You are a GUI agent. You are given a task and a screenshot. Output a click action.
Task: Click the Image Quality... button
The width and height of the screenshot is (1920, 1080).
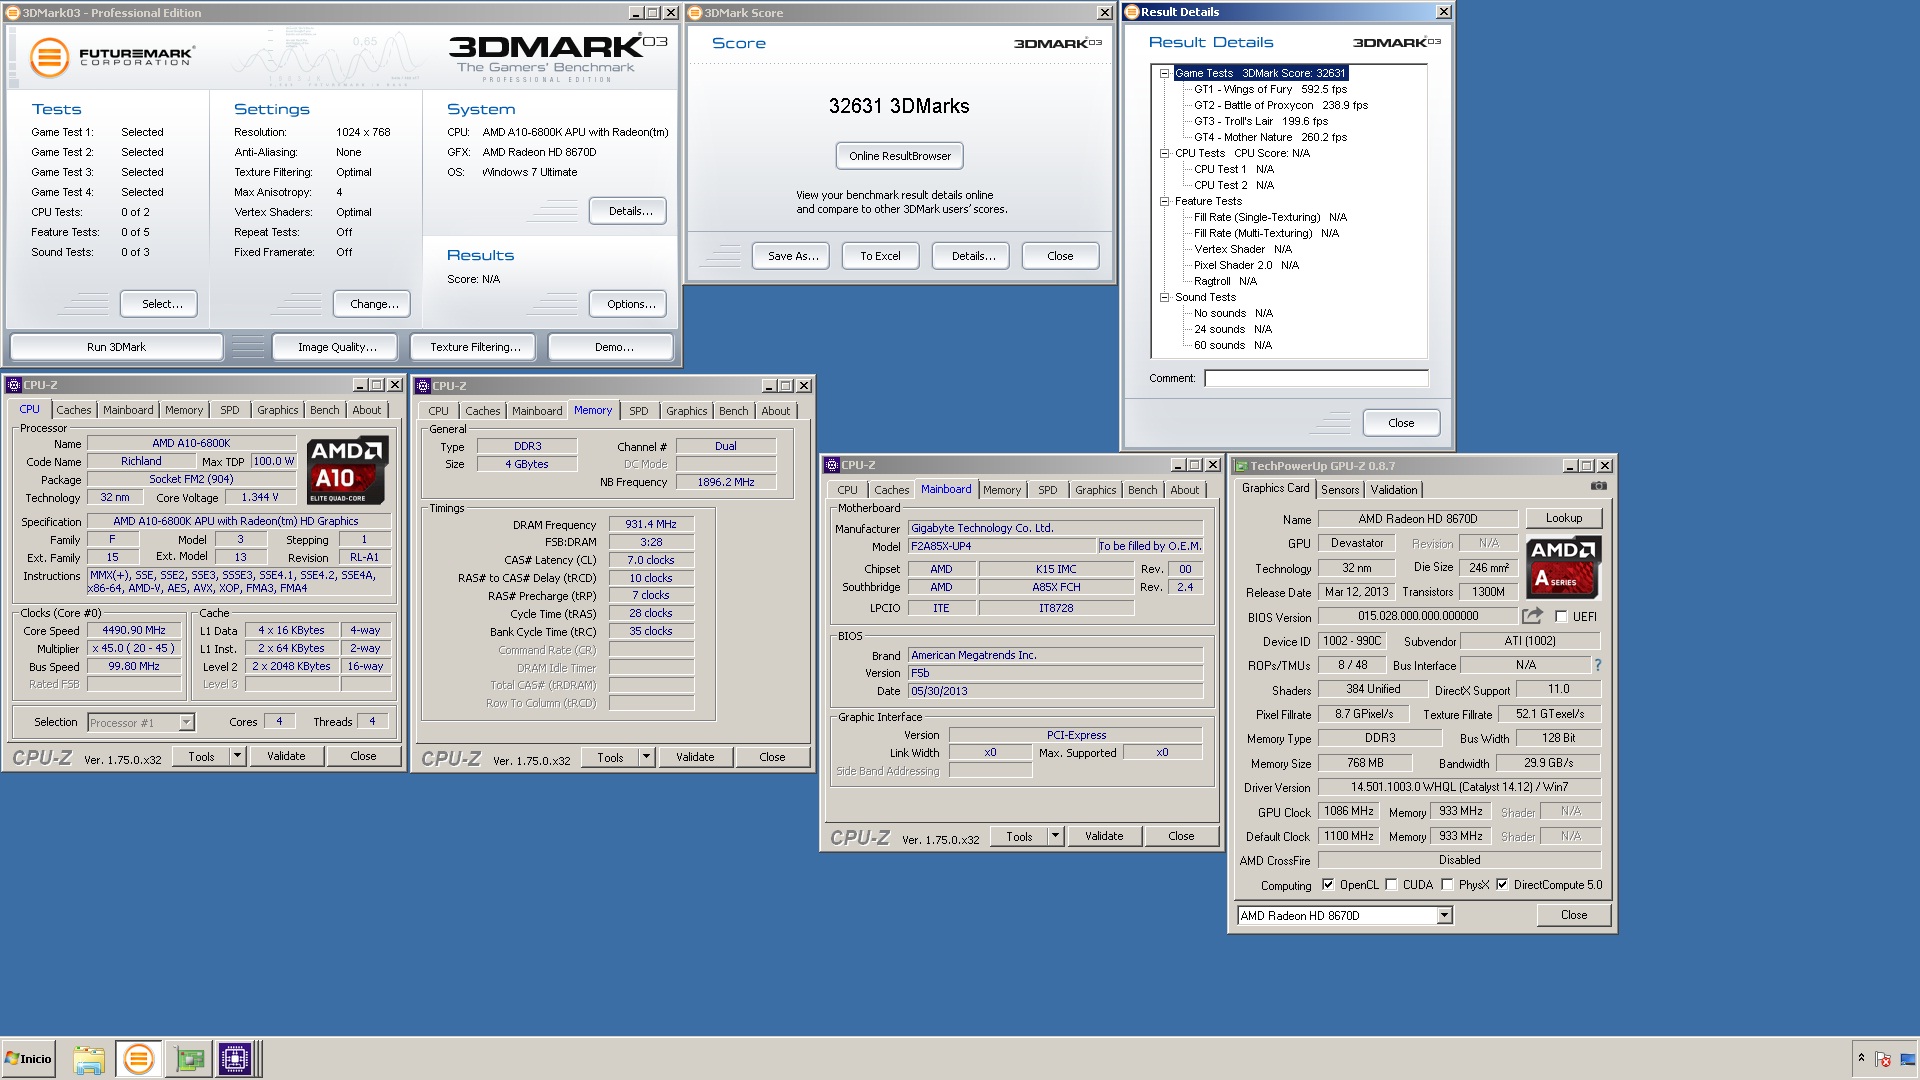(337, 347)
